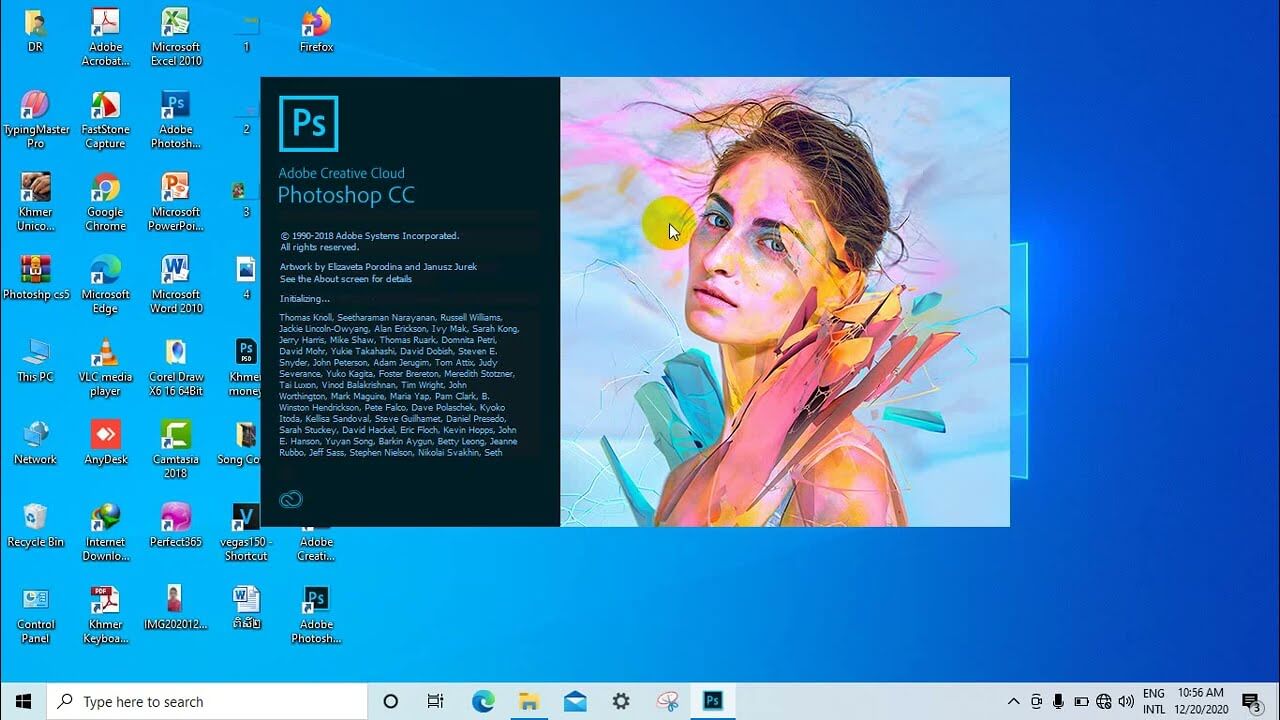Switch to Photoshop on the taskbar
The height and width of the screenshot is (720, 1280).
713,701
